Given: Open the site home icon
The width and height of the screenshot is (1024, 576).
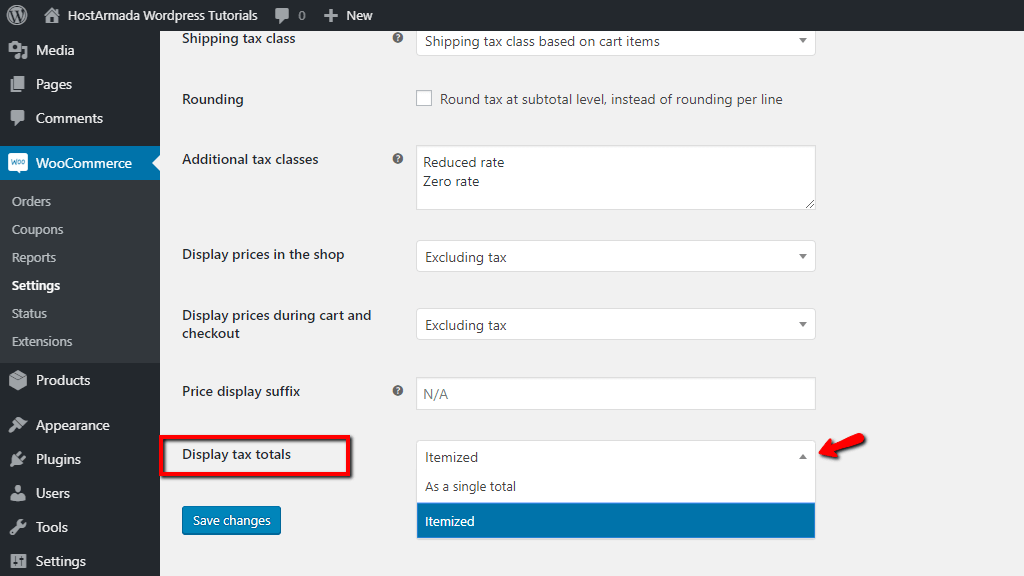Looking at the screenshot, I should 52,15.
